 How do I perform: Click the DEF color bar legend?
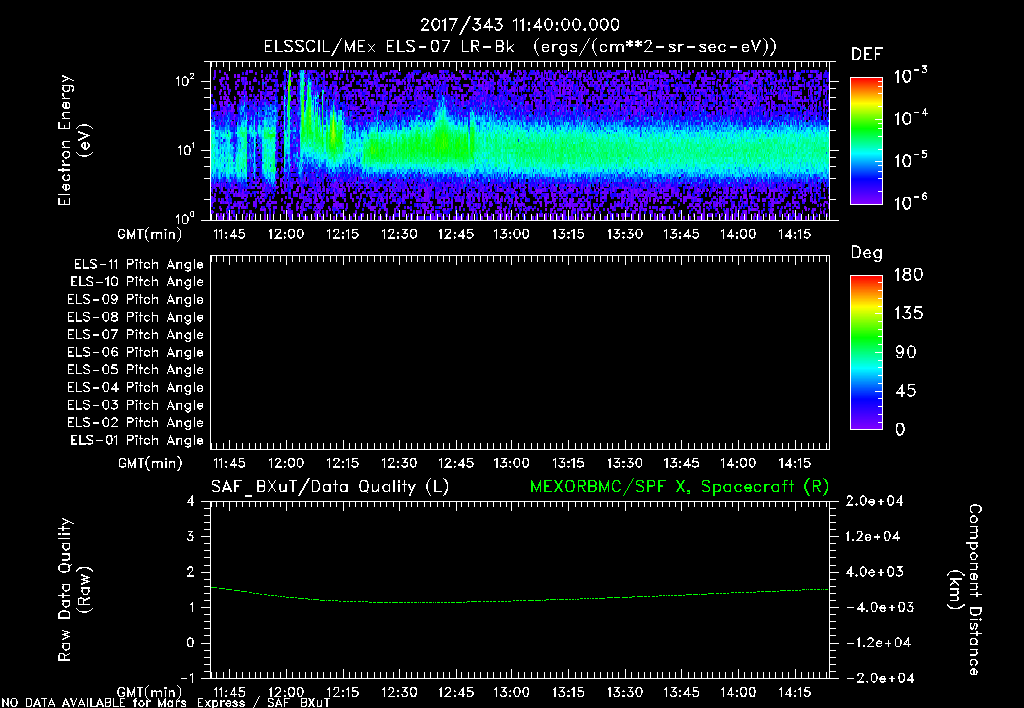pos(867,141)
